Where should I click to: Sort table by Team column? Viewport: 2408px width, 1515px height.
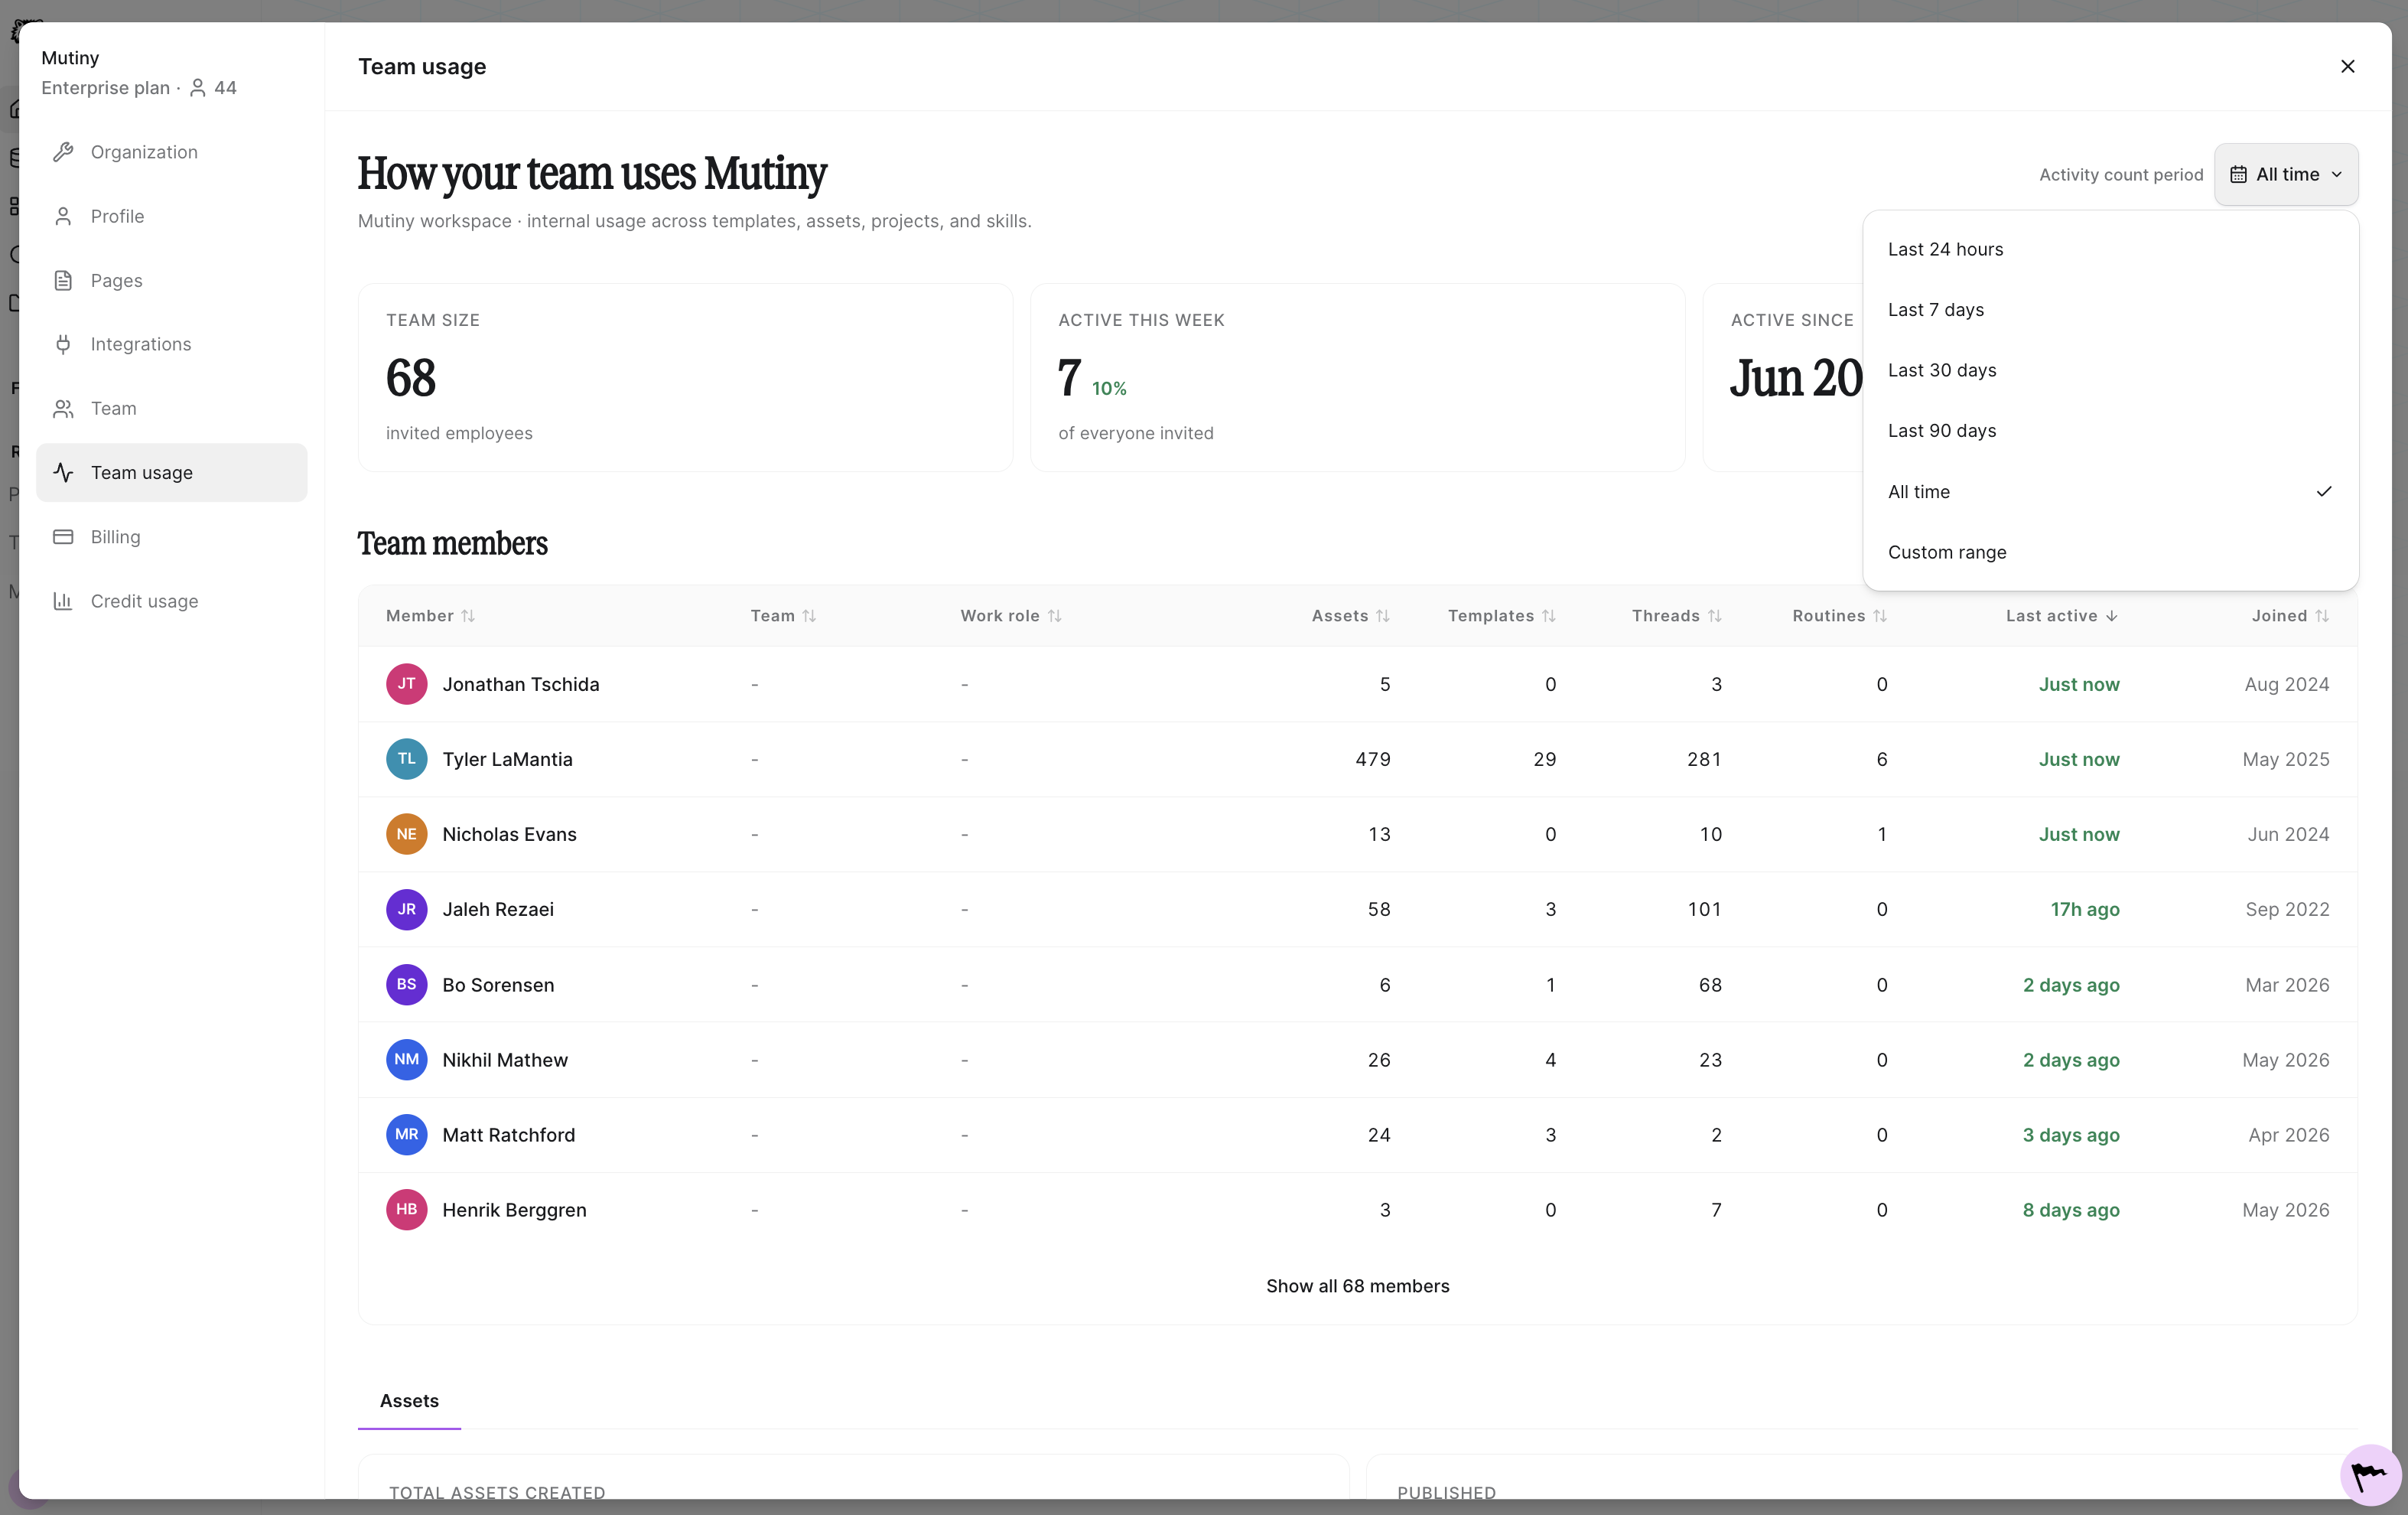tap(784, 616)
